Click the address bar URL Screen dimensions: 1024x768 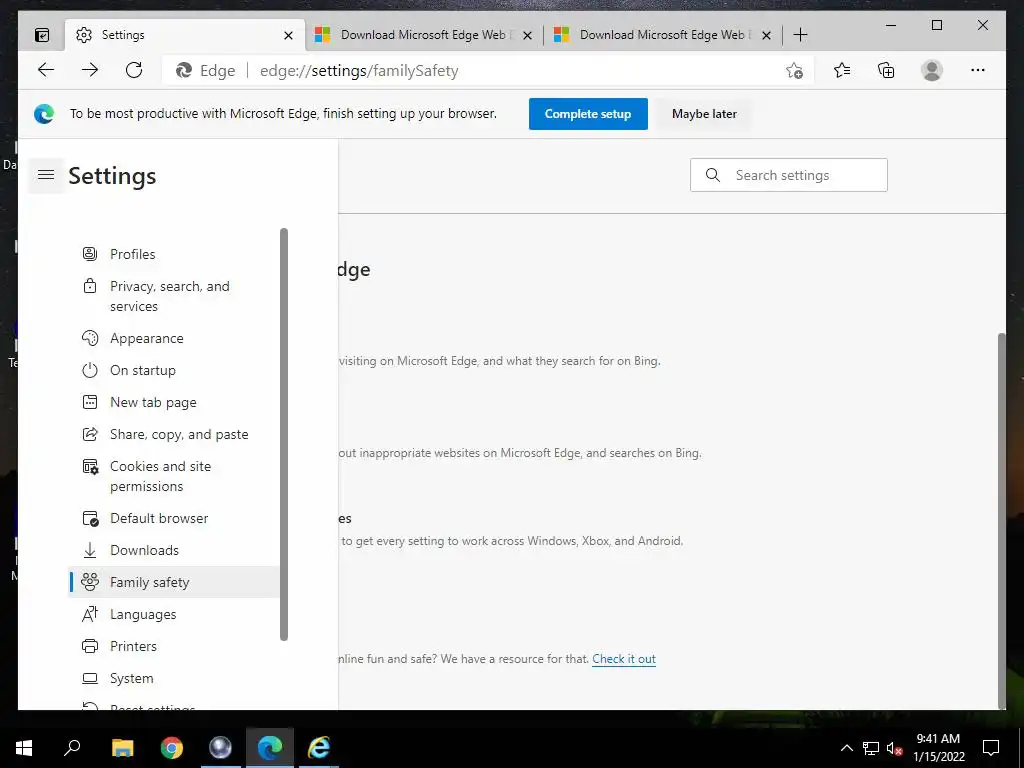[359, 71]
